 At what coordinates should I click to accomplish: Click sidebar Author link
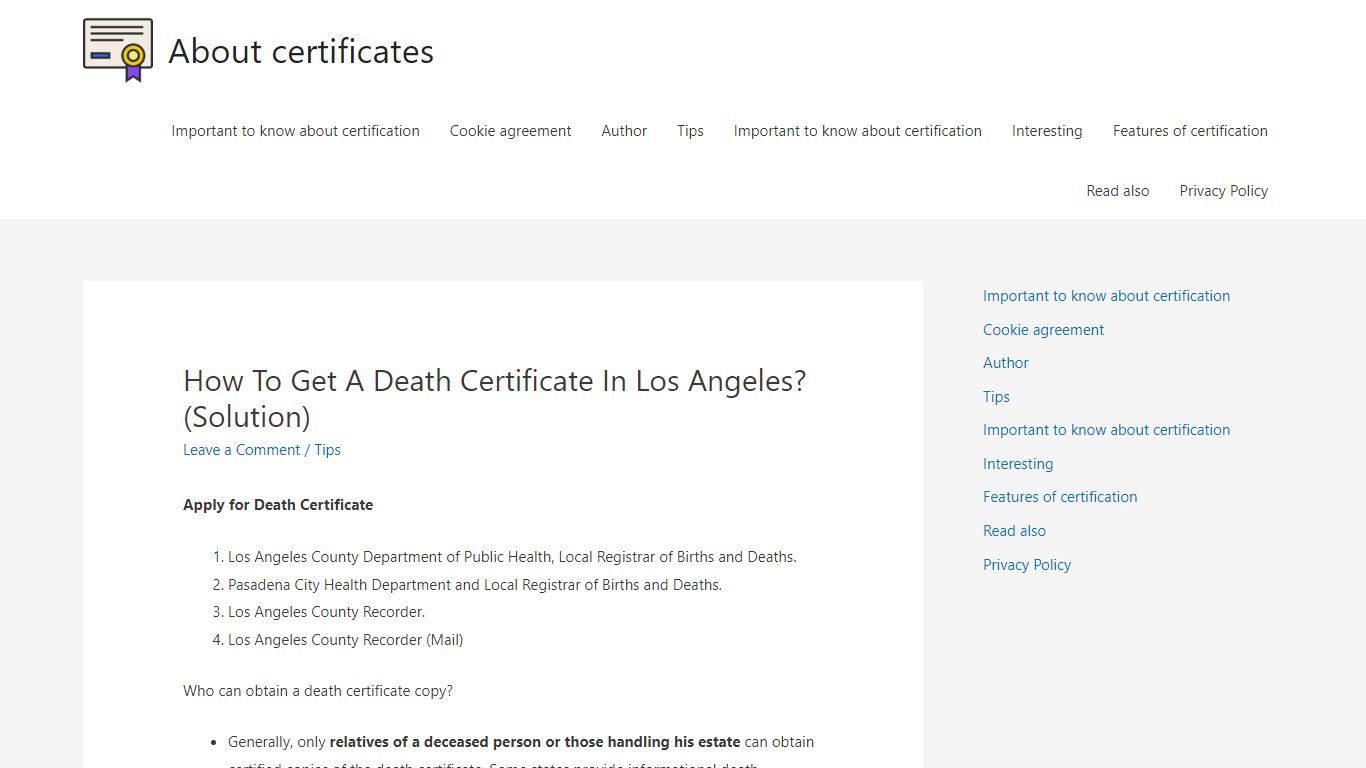(1005, 363)
